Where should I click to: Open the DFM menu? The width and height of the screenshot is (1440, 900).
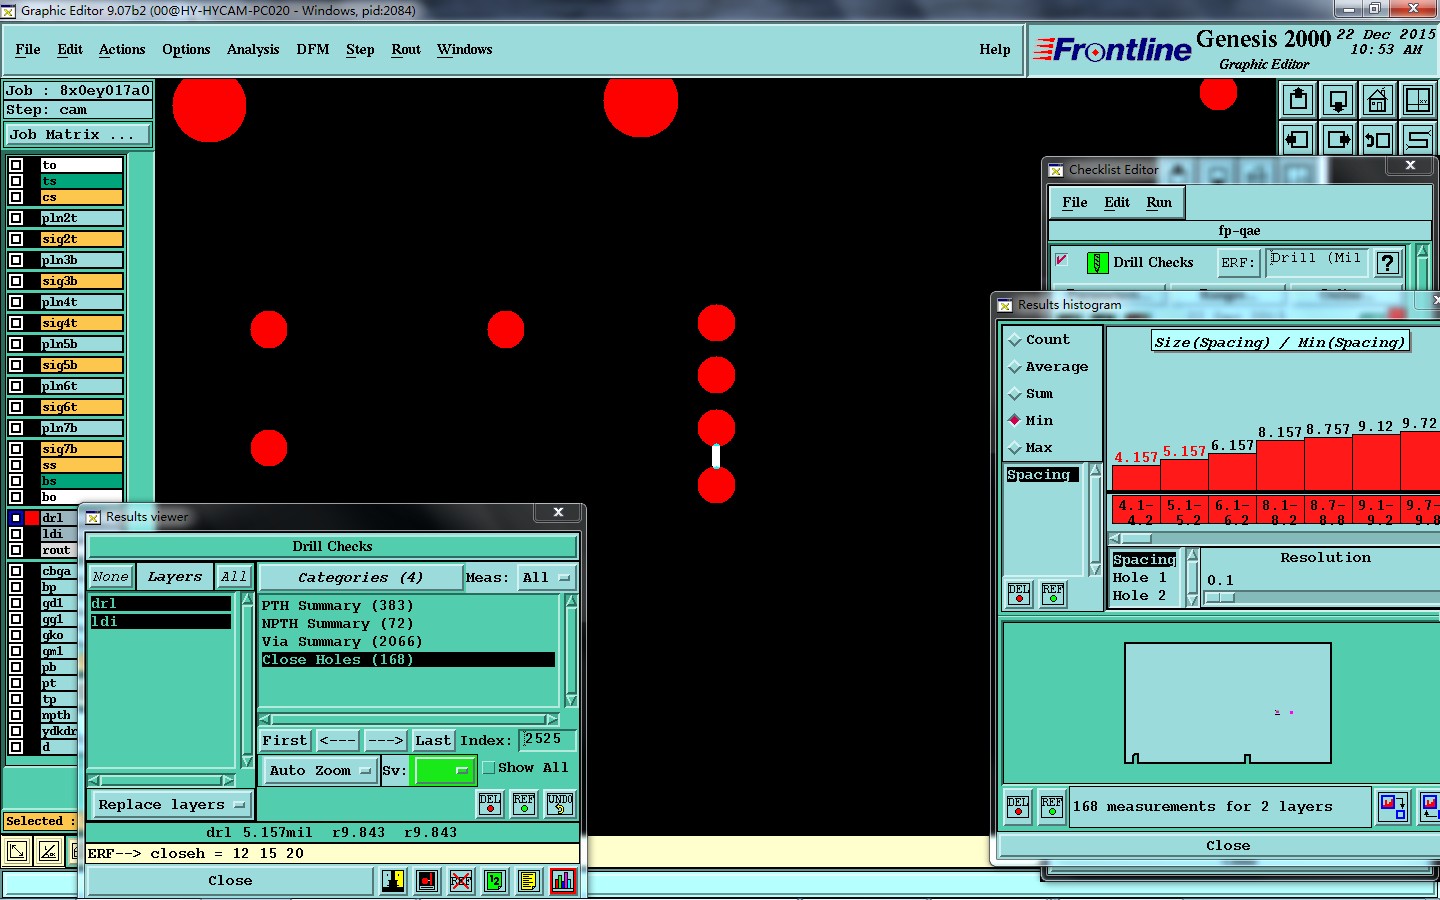[313, 50]
